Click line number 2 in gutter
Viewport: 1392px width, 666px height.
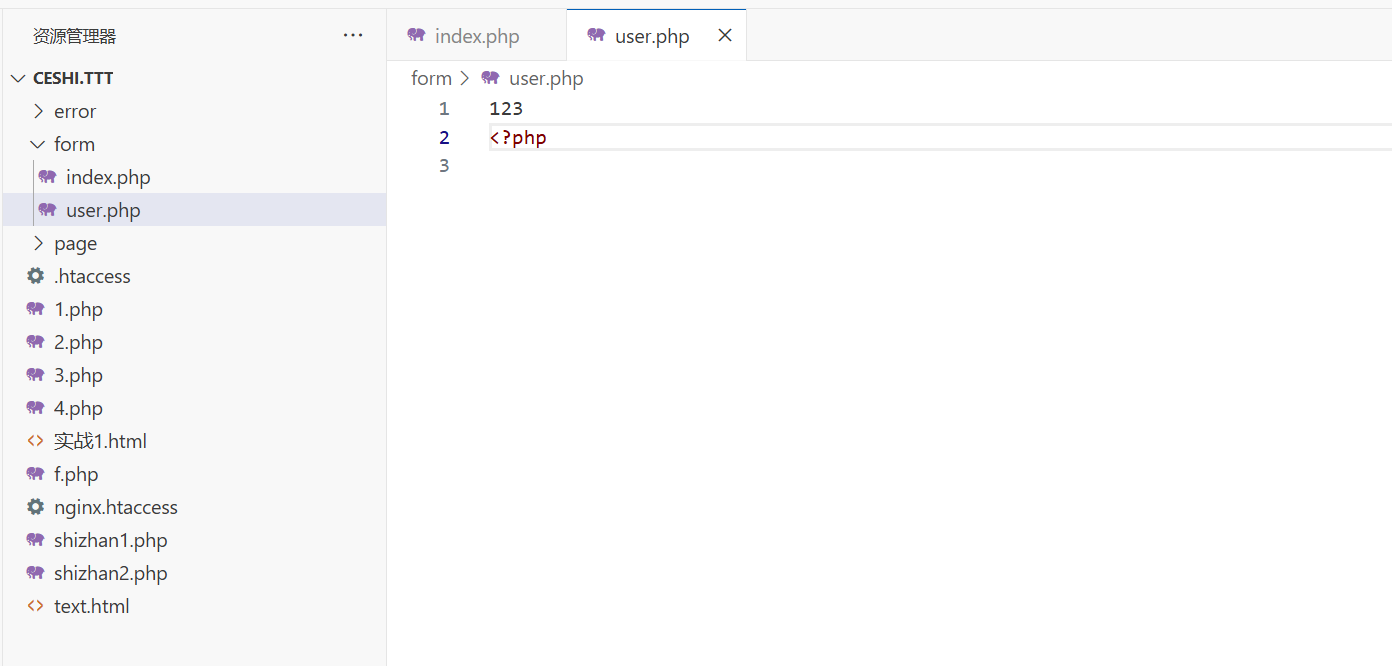click(444, 138)
